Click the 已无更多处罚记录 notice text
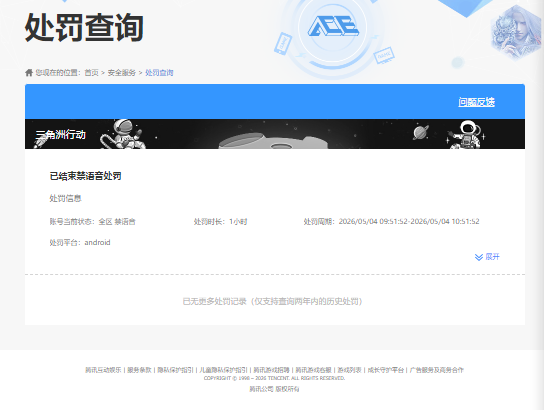544x410 pixels. click(272, 301)
